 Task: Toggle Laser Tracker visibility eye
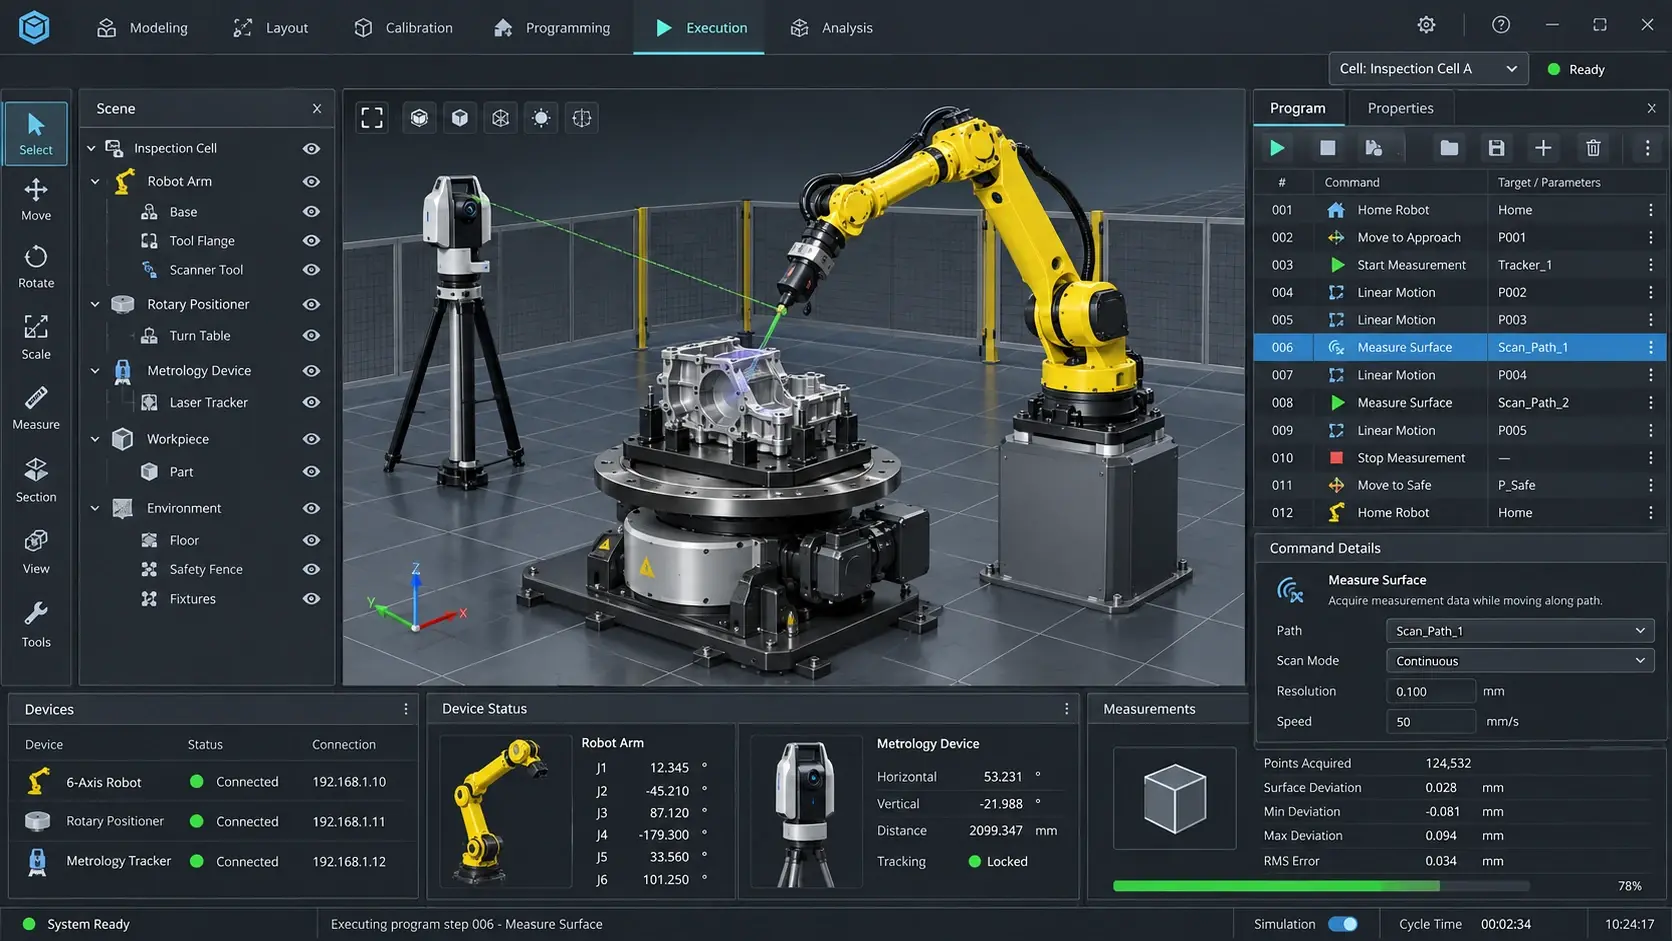pyautogui.click(x=311, y=402)
